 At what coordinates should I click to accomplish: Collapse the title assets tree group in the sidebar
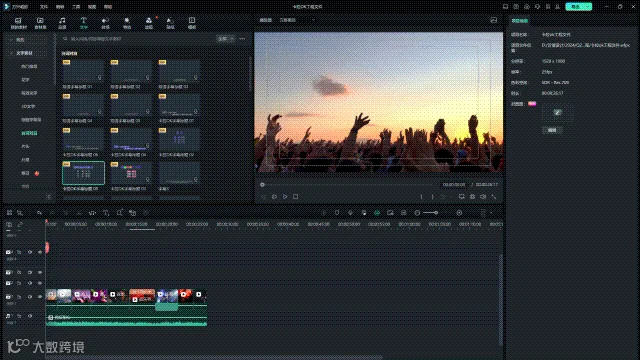pos(11,53)
